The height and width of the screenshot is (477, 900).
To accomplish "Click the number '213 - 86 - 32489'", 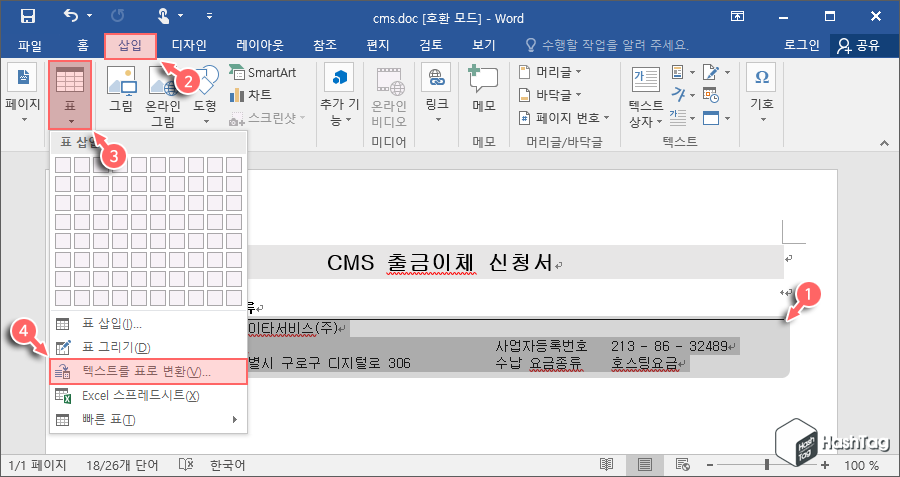I will pos(669,346).
